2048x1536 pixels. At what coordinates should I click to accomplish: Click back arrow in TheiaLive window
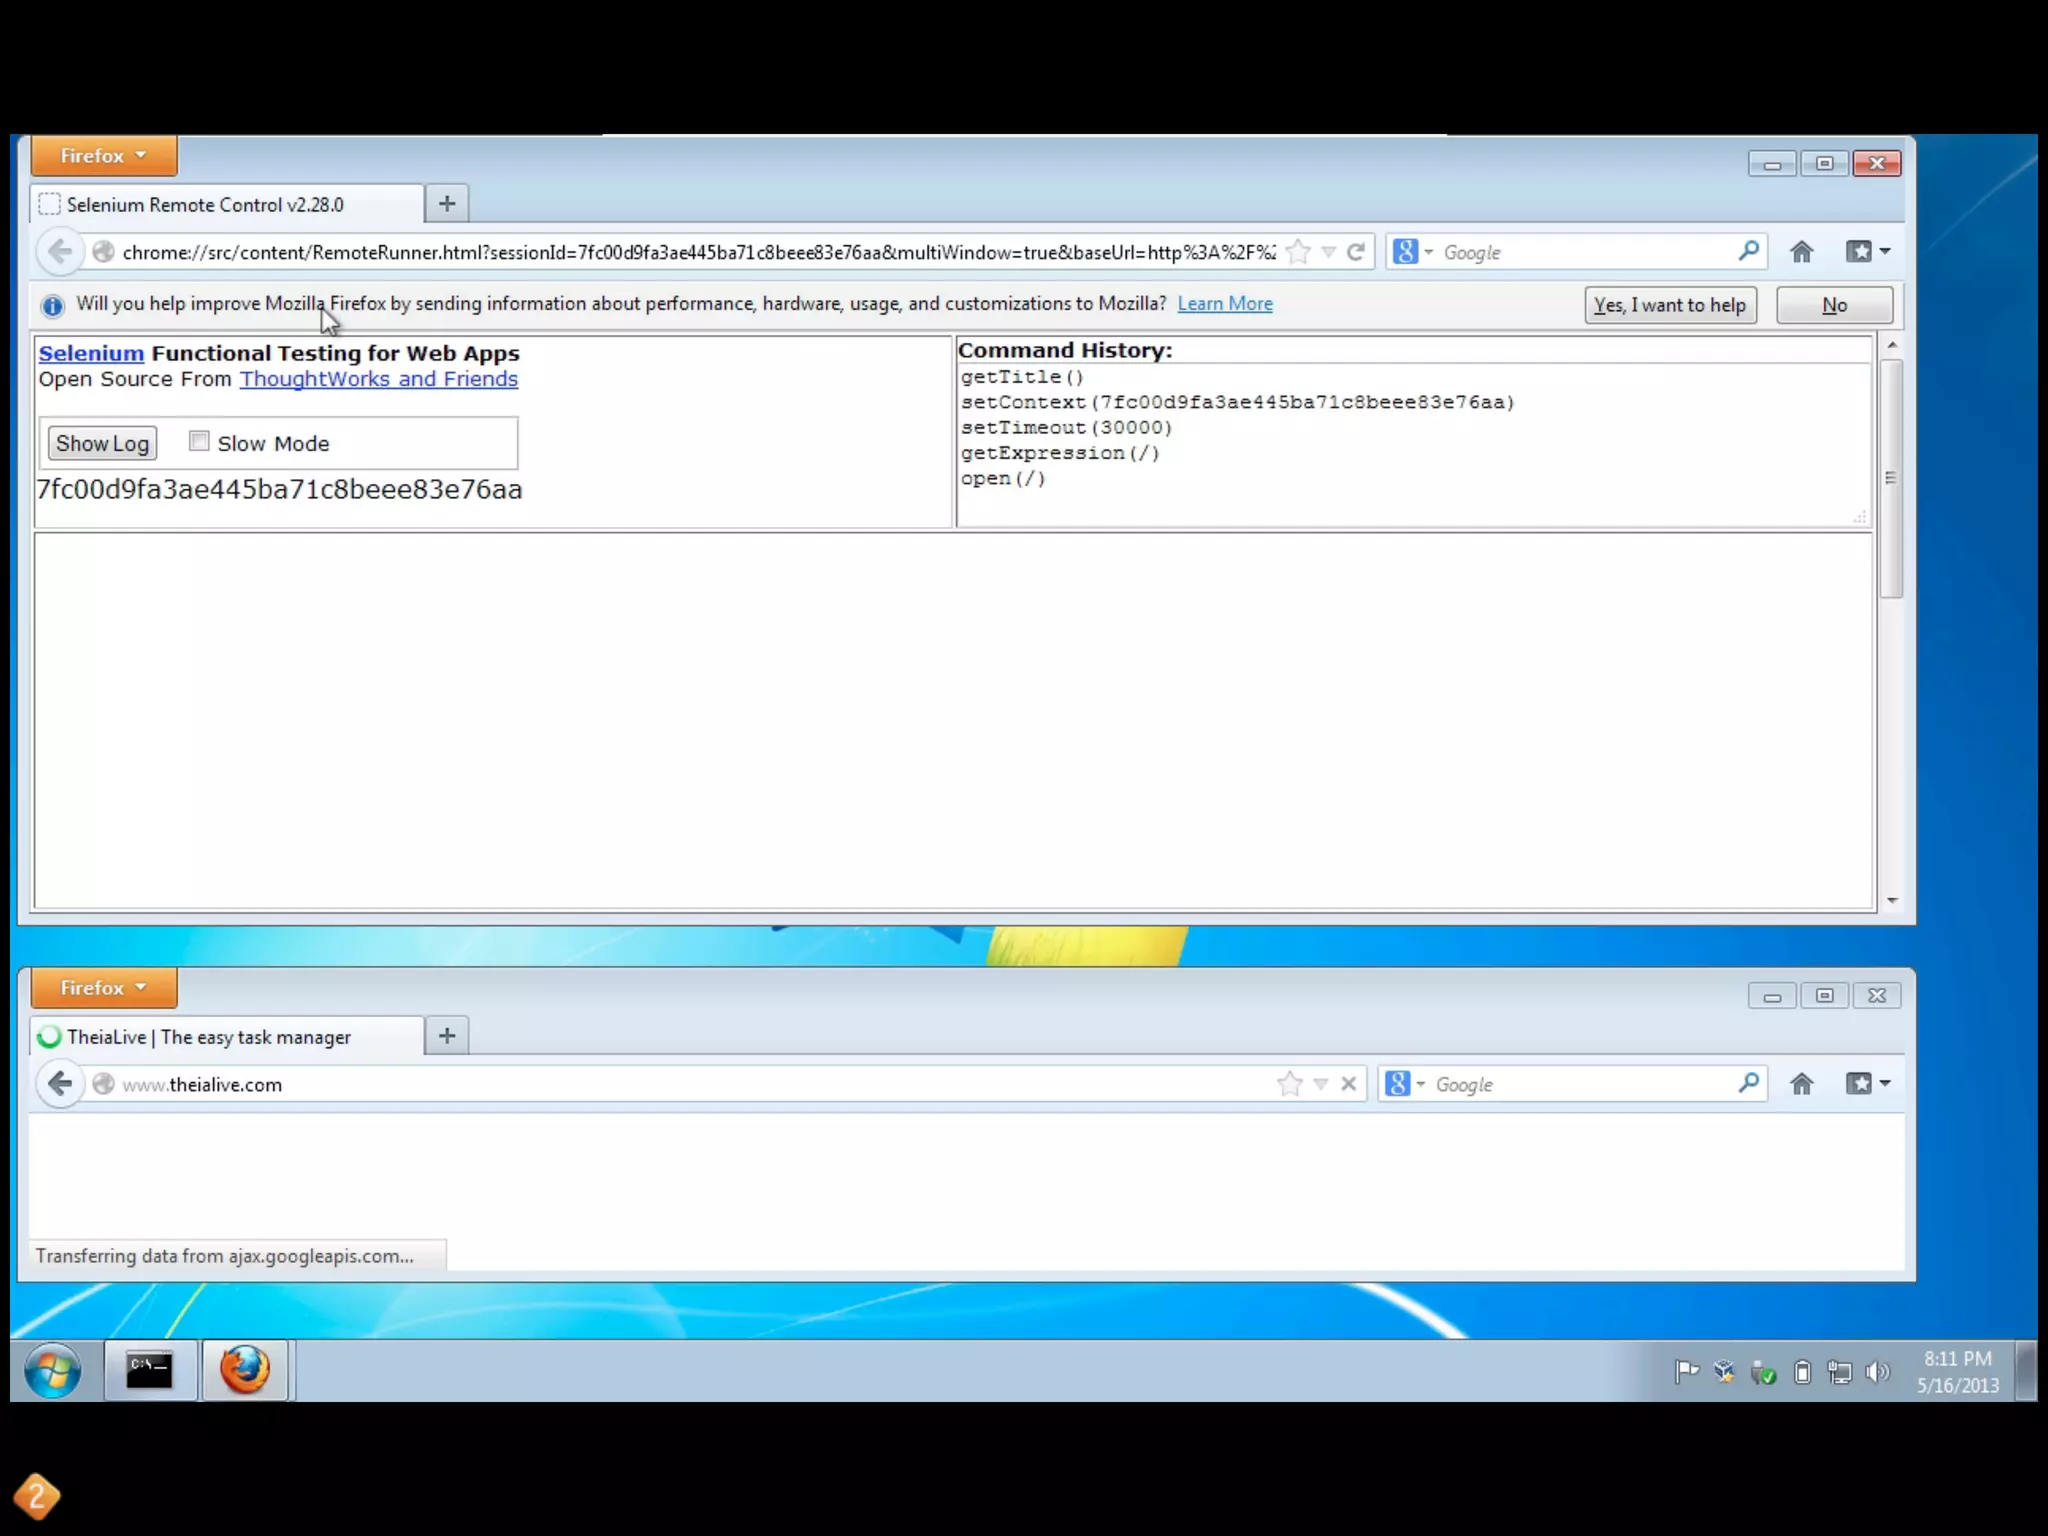pos(60,1084)
